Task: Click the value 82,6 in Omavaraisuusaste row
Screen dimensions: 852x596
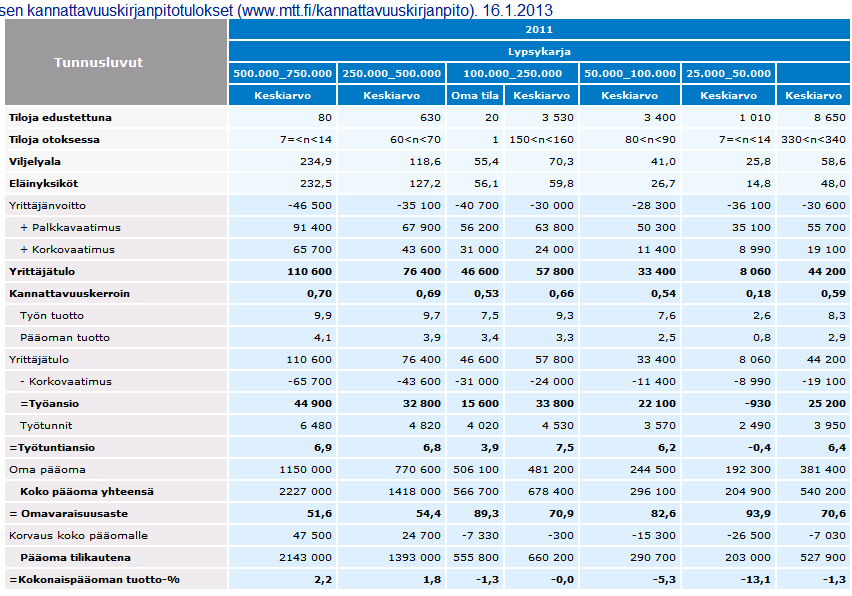Action: 663,513
